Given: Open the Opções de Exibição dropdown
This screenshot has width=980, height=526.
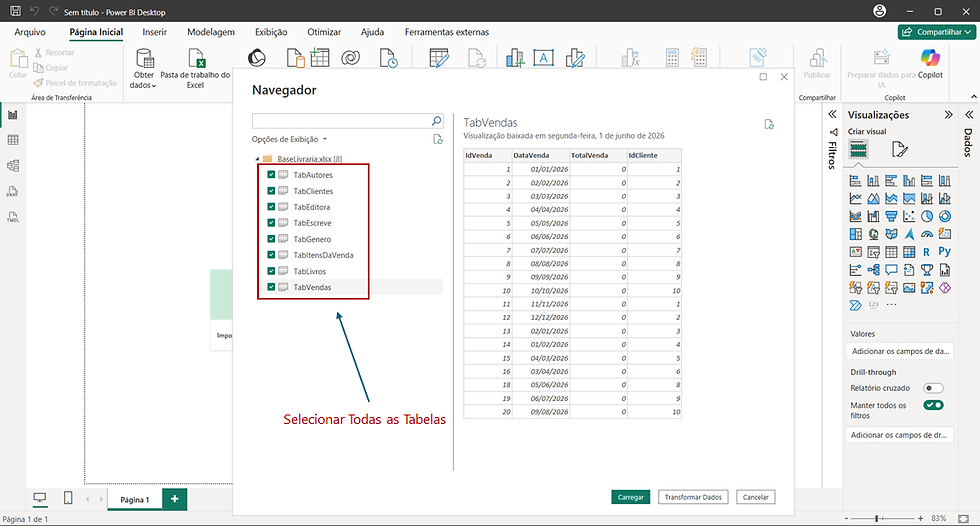Looking at the screenshot, I should 289,139.
